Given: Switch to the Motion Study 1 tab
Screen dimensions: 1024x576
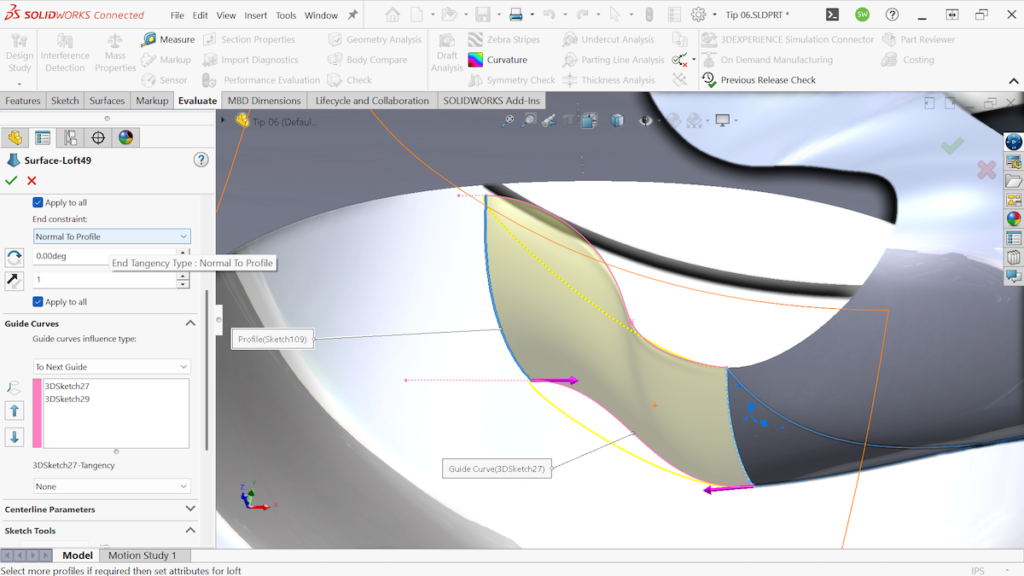Looking at the screenshot, I should pos(144,555).
